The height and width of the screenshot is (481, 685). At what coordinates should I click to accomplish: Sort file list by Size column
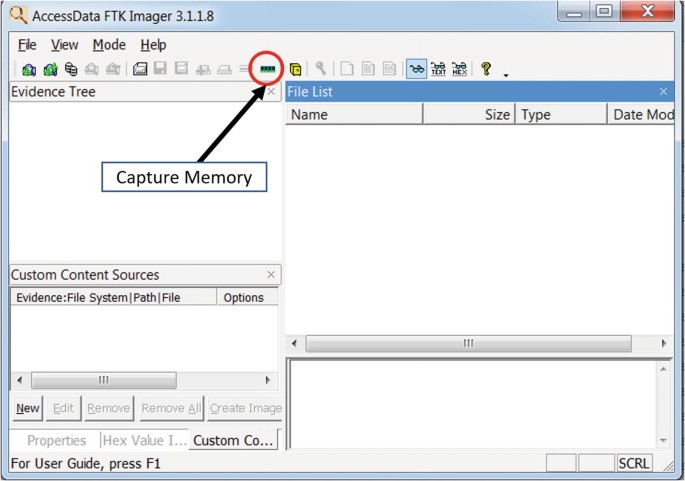coord(469,114)
